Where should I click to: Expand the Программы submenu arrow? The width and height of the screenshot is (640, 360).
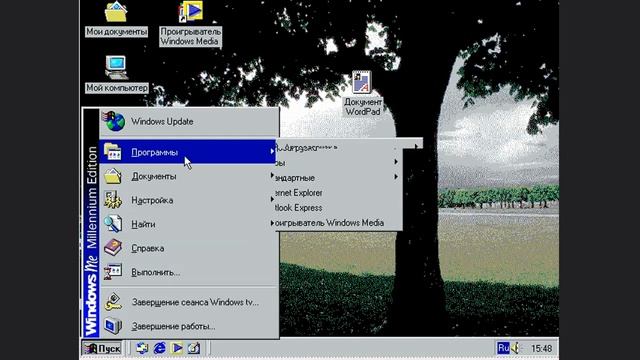click(272, 151)
